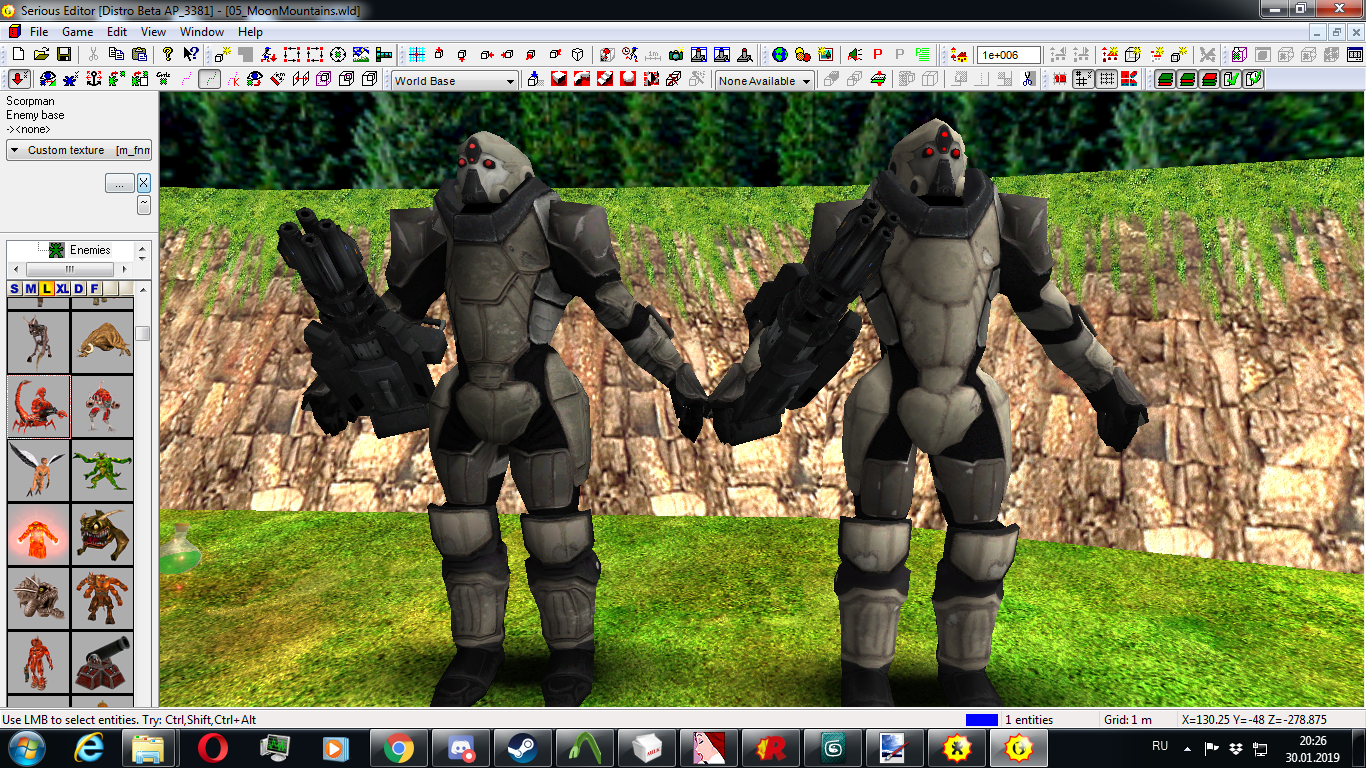Open Google Chrome from the taskbar

tap(398, 748)
